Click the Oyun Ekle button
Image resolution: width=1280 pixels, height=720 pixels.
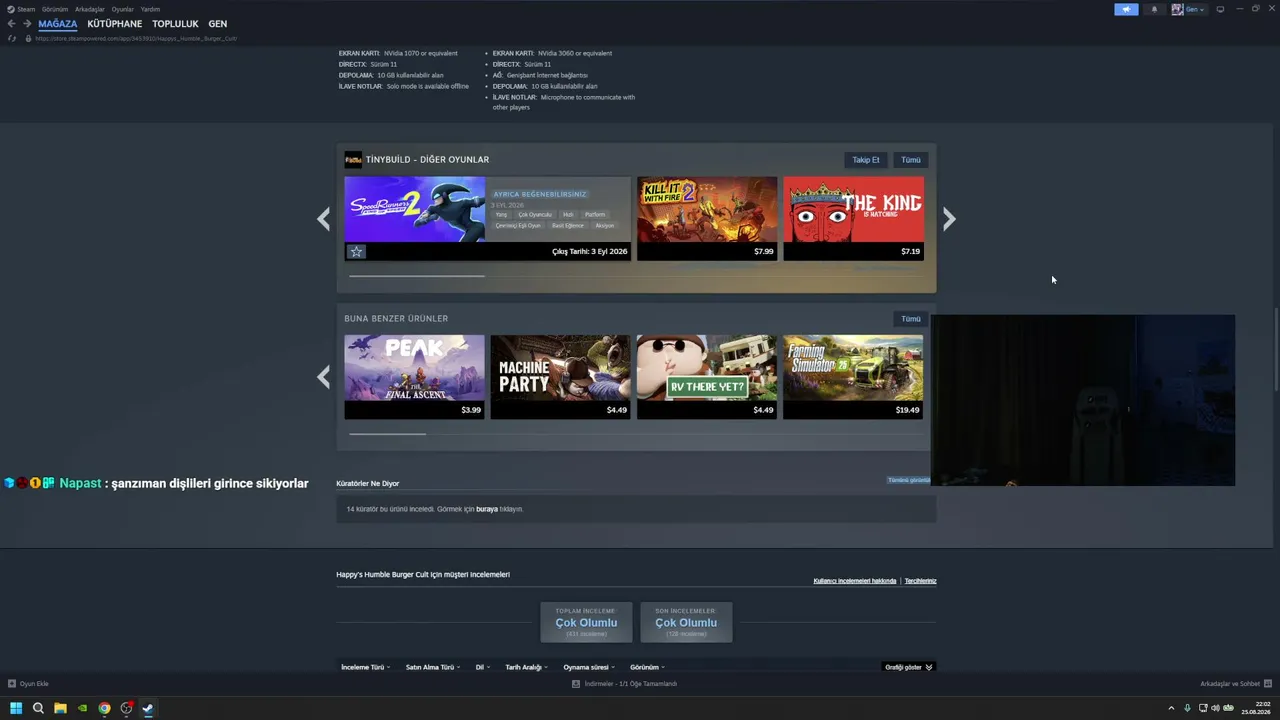point(28,684)
